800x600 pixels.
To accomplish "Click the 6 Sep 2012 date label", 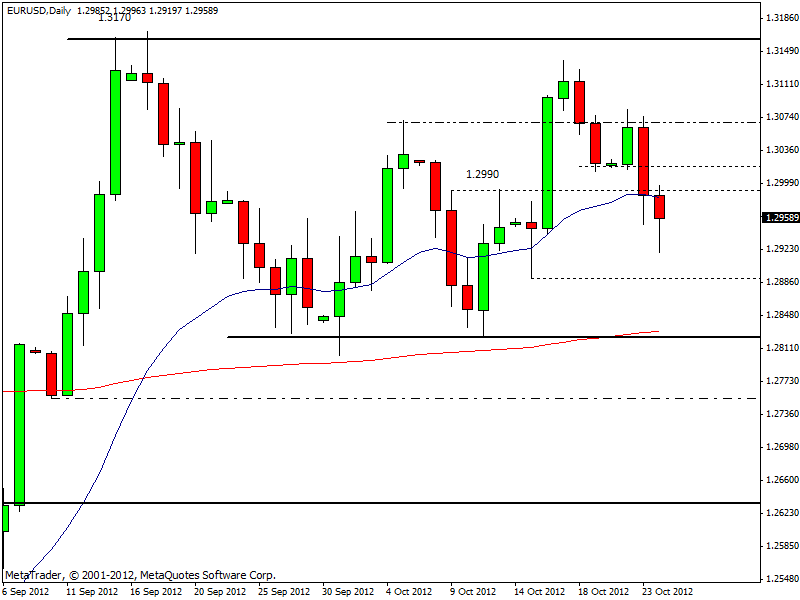I will [28, 591].
